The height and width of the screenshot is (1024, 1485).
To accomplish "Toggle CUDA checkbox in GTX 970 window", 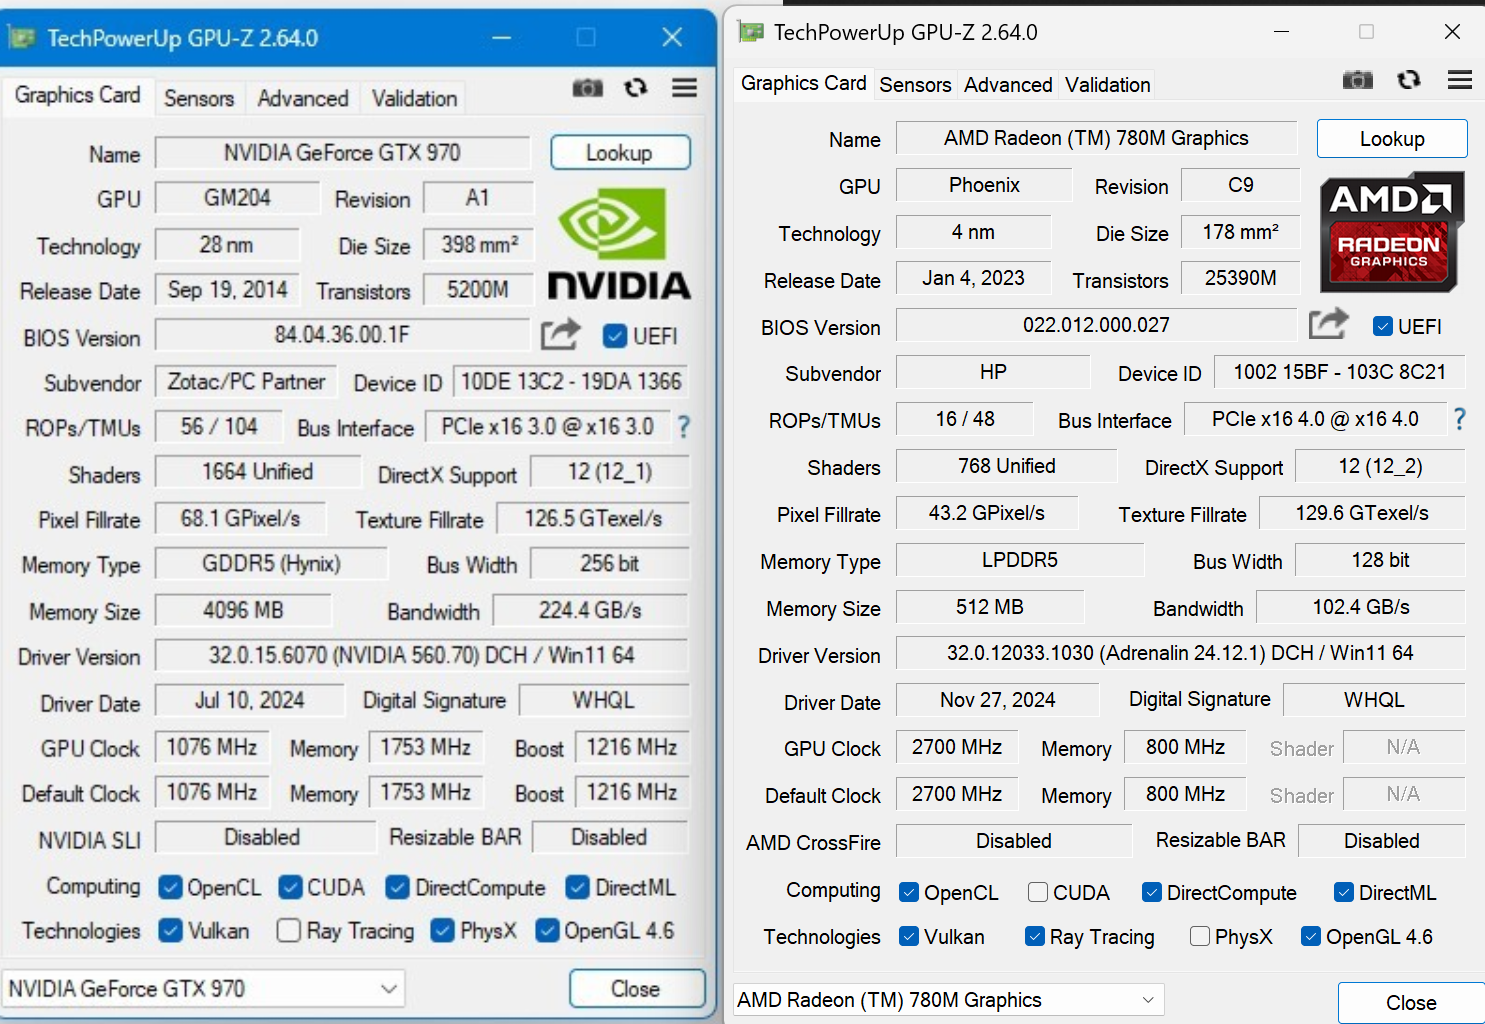I will pyautogui.click(x=290, y=887).
